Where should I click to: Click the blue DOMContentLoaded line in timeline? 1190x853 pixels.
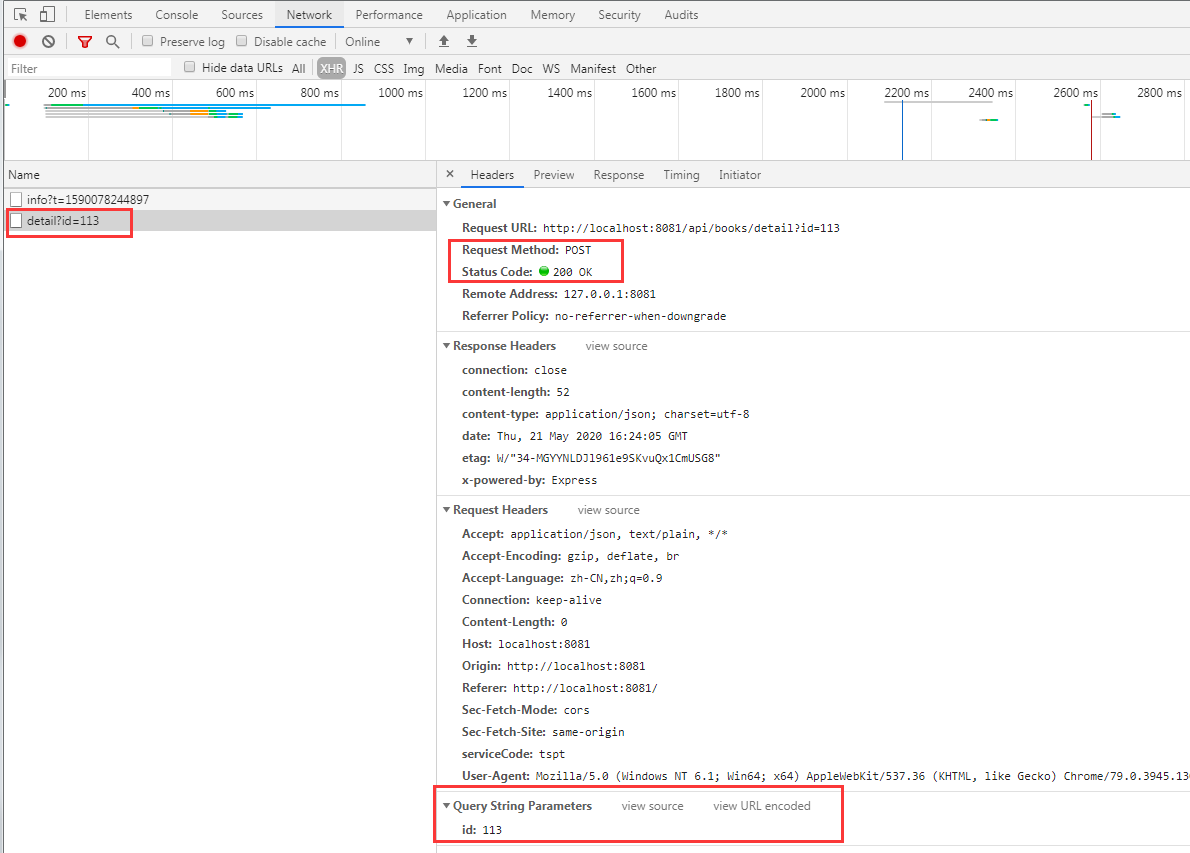coord(902,129)
